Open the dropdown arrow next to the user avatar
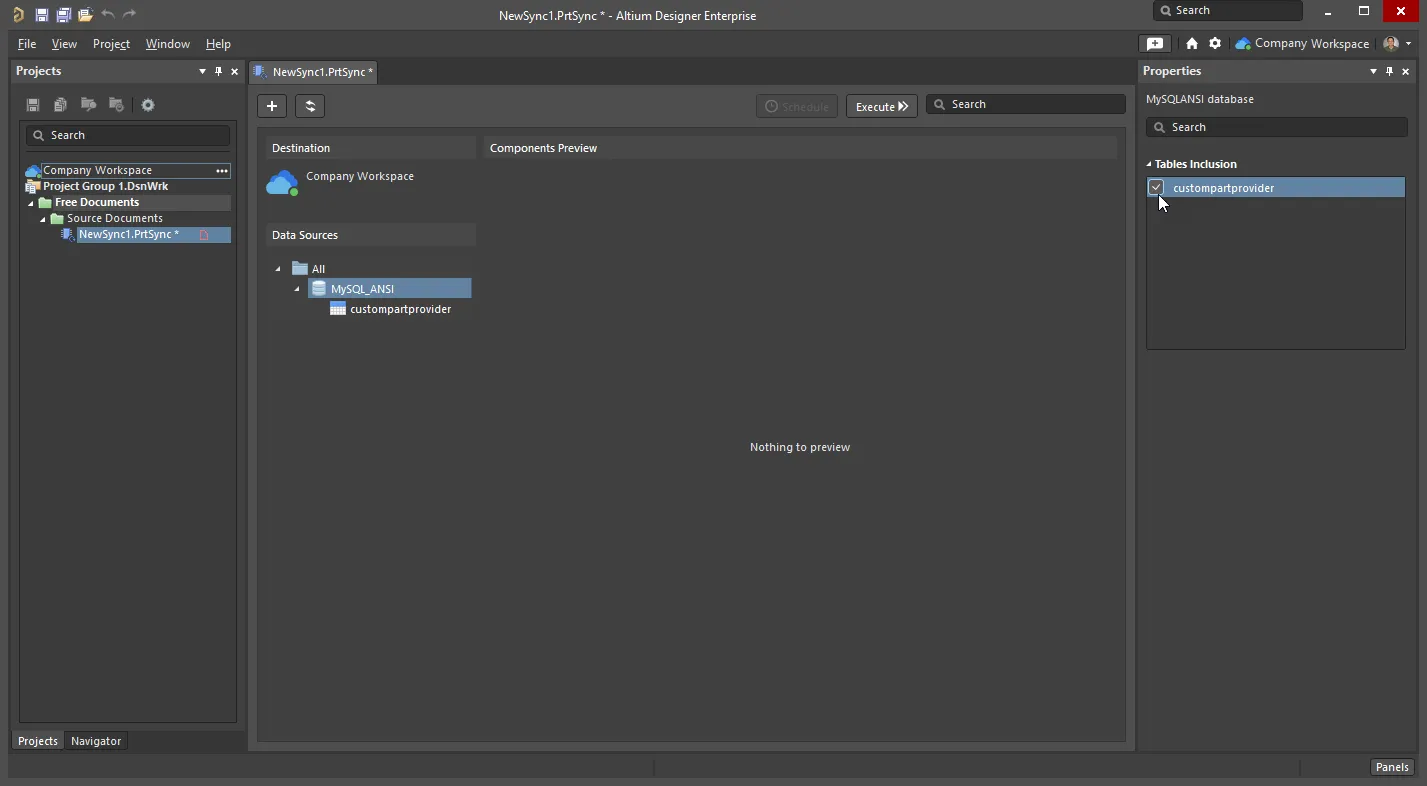1427x786 pixels. tap(1408, 43)
